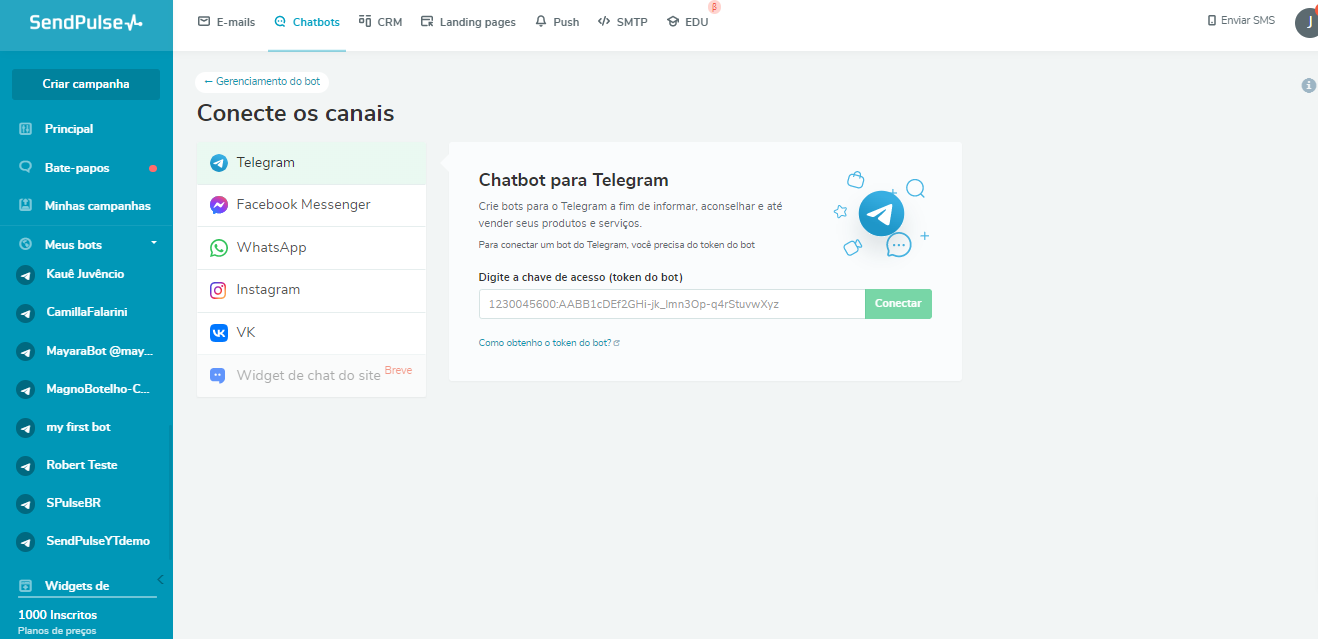Click Enviar SMS link
1318x639 pixels.
coord(1241,20)
